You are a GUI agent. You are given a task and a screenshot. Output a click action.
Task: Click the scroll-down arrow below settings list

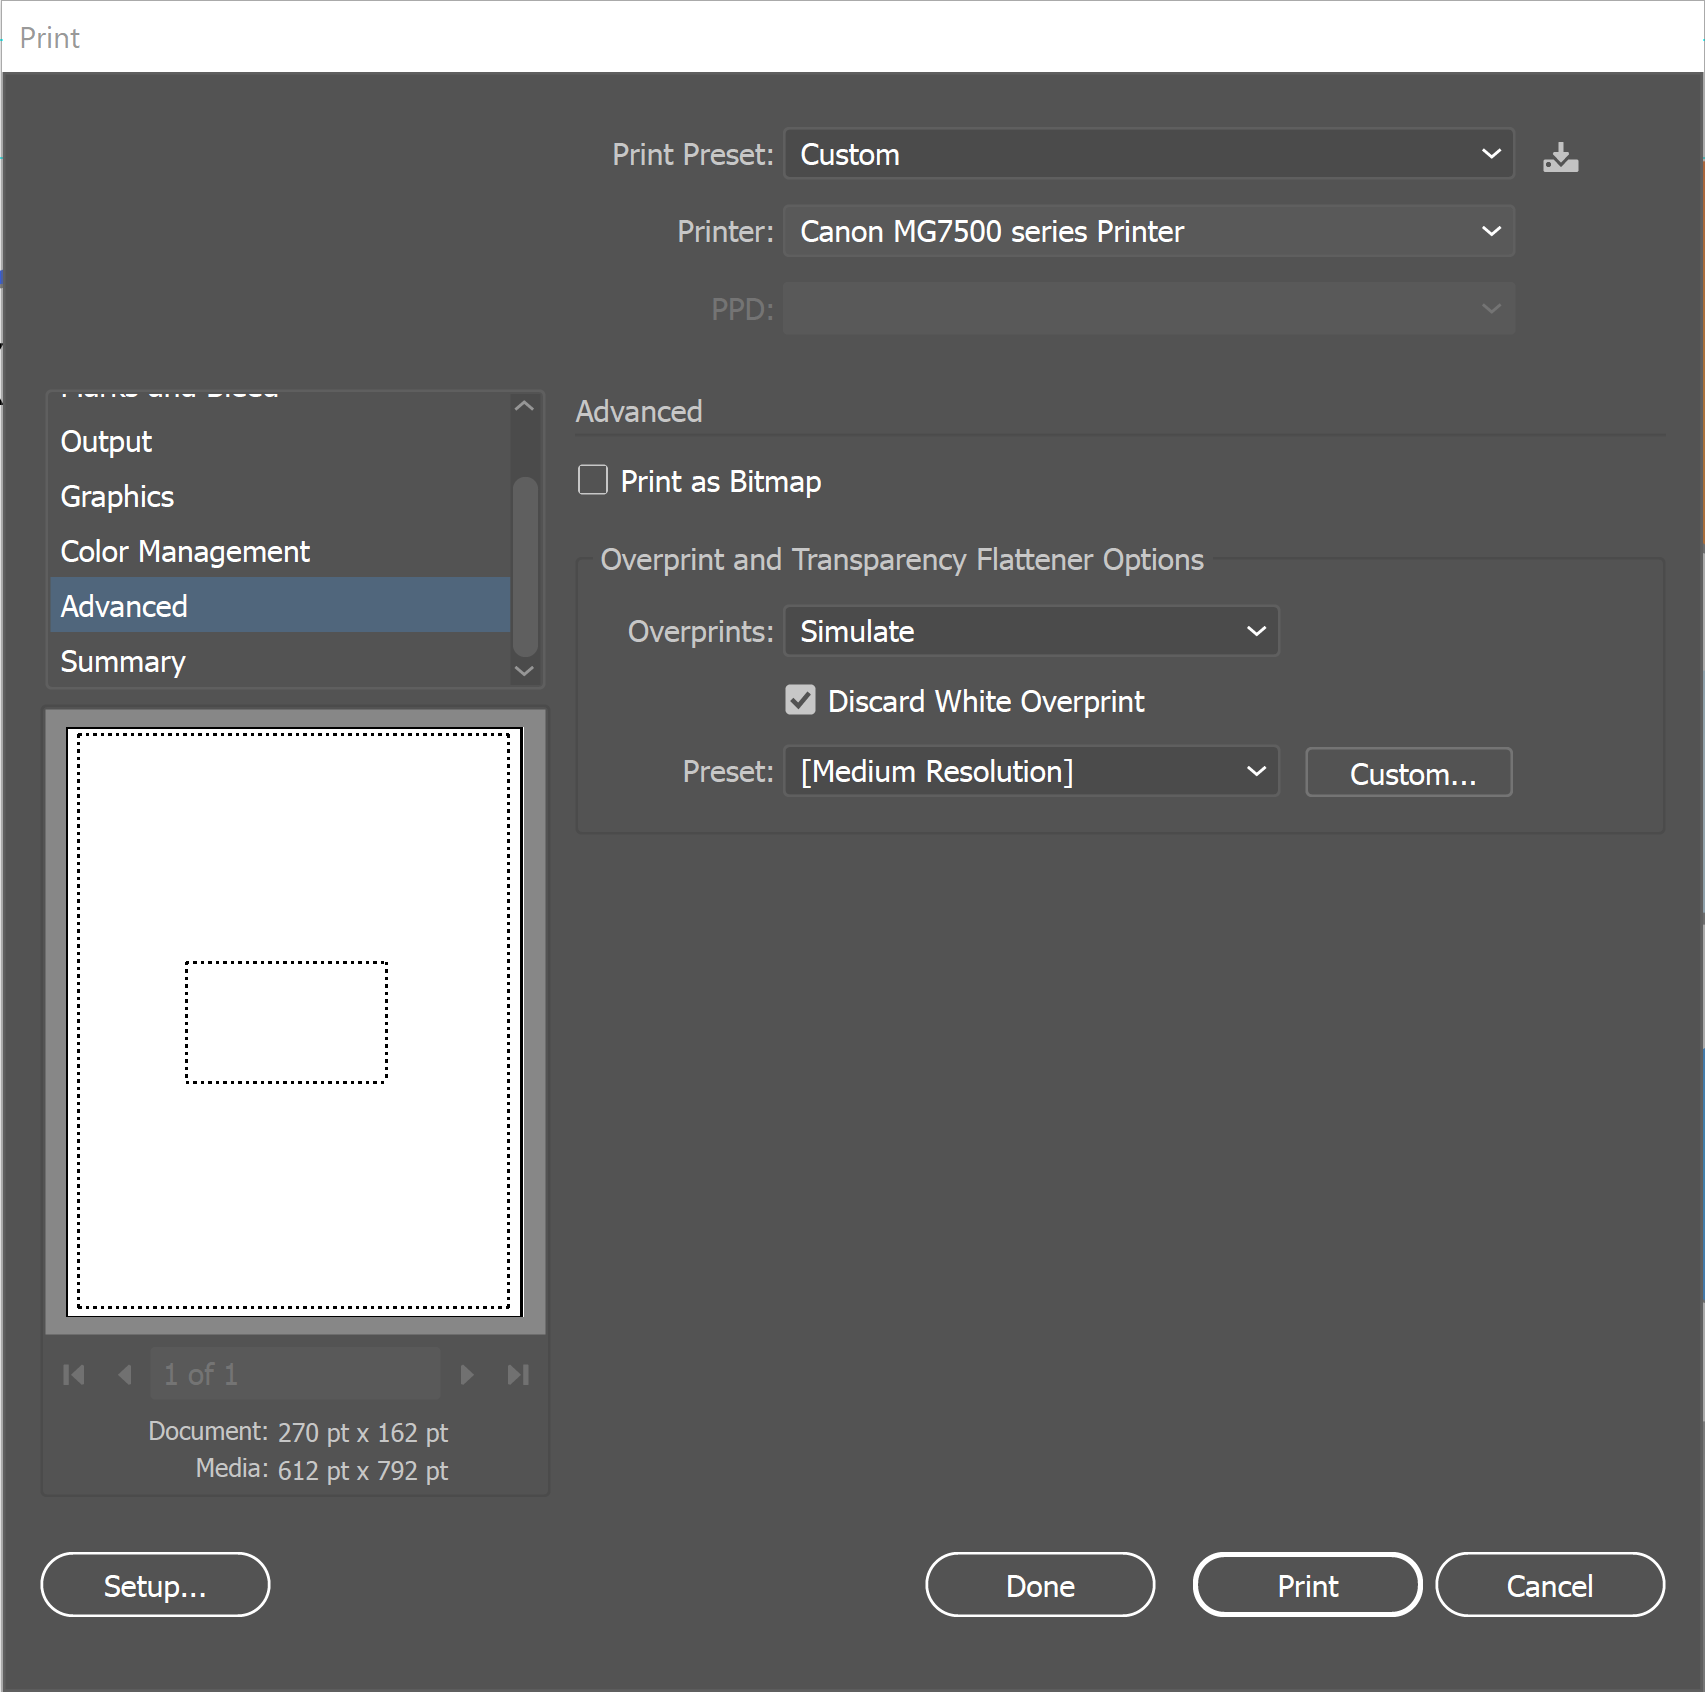(524, 671)
